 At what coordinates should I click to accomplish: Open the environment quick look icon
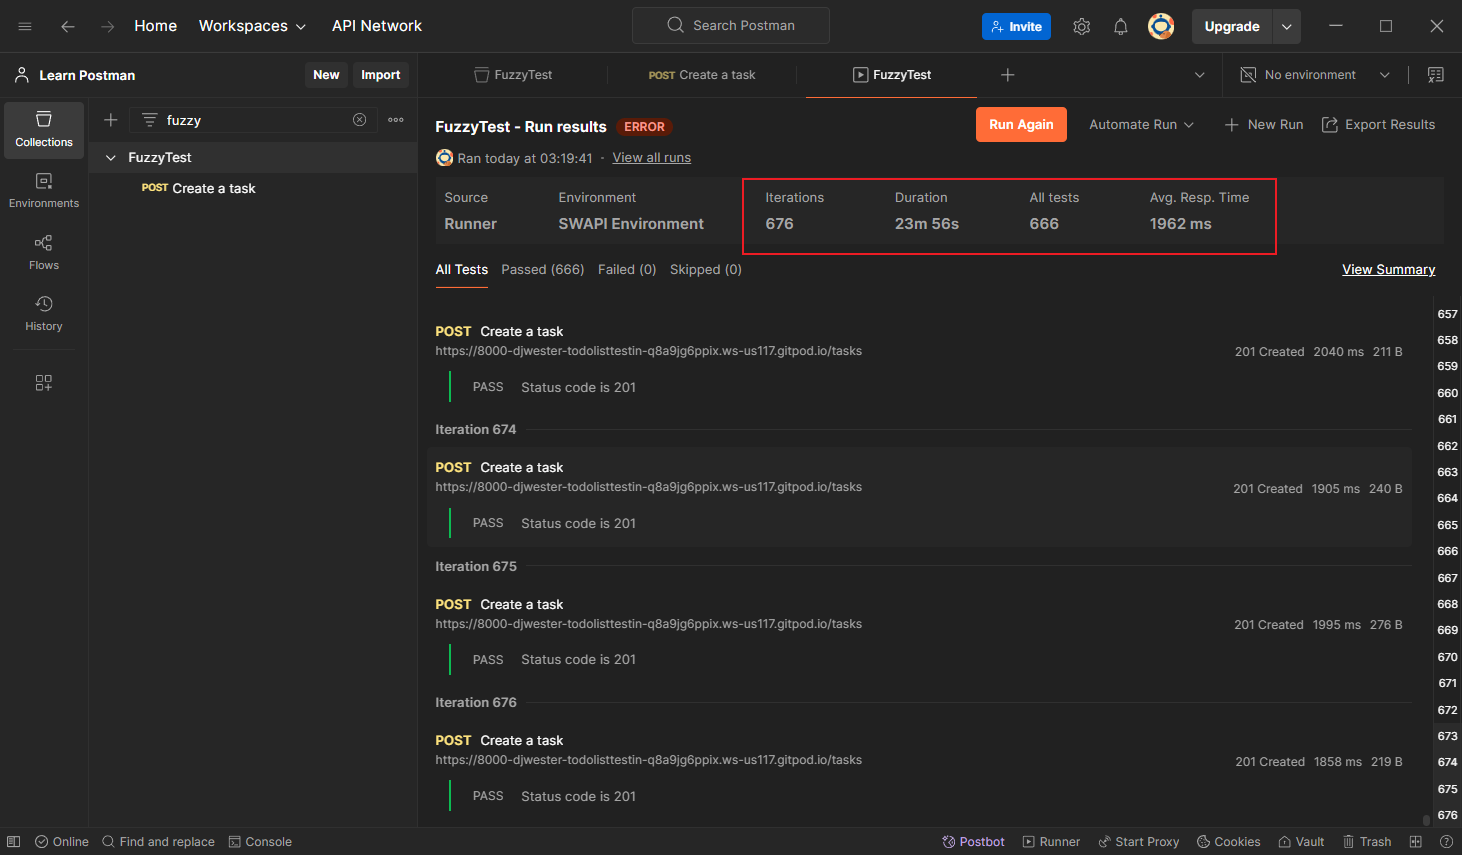pyautogui.click(x=1436, y=75)
